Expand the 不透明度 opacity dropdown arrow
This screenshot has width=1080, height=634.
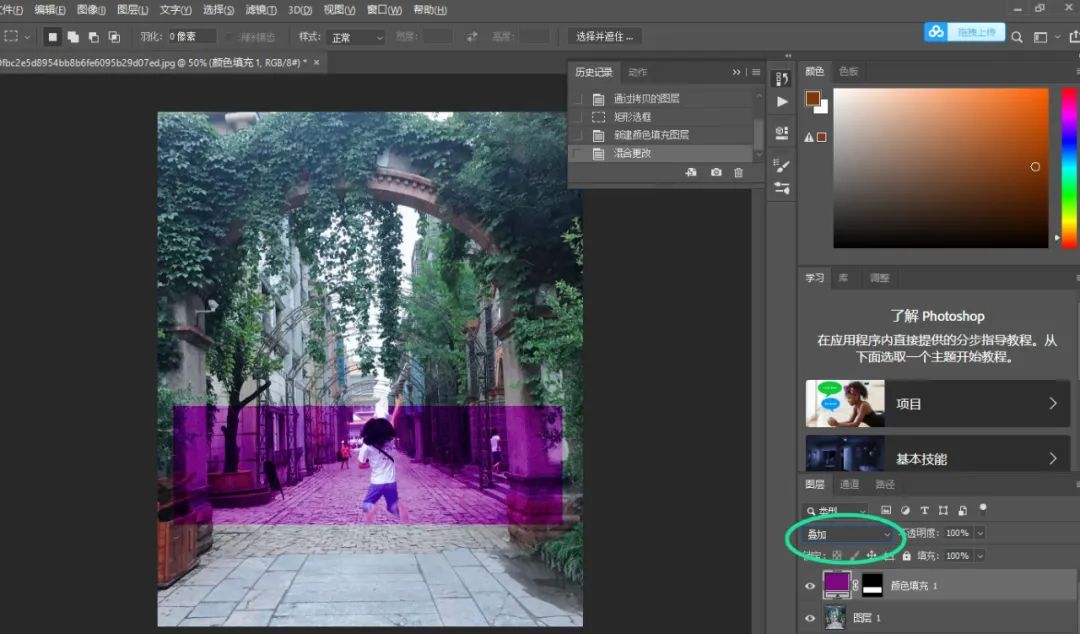(x=979, y=534)
